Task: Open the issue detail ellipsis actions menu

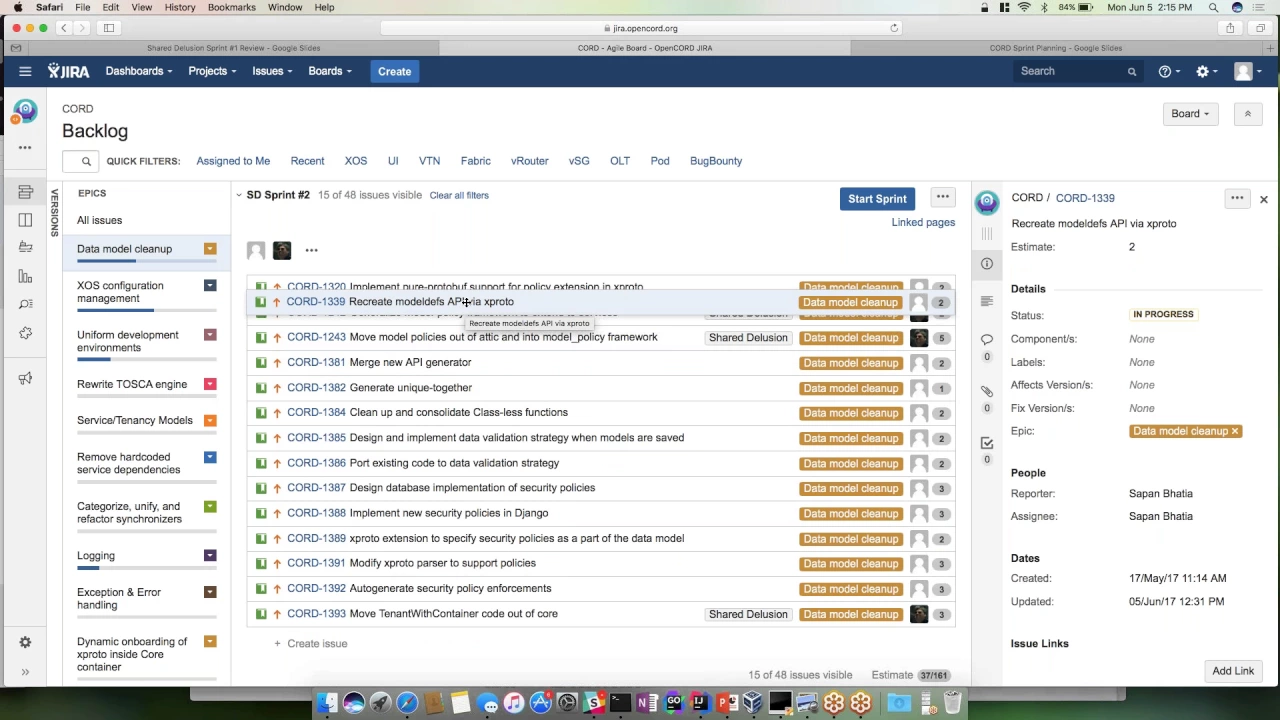Action: [1237, 198]
